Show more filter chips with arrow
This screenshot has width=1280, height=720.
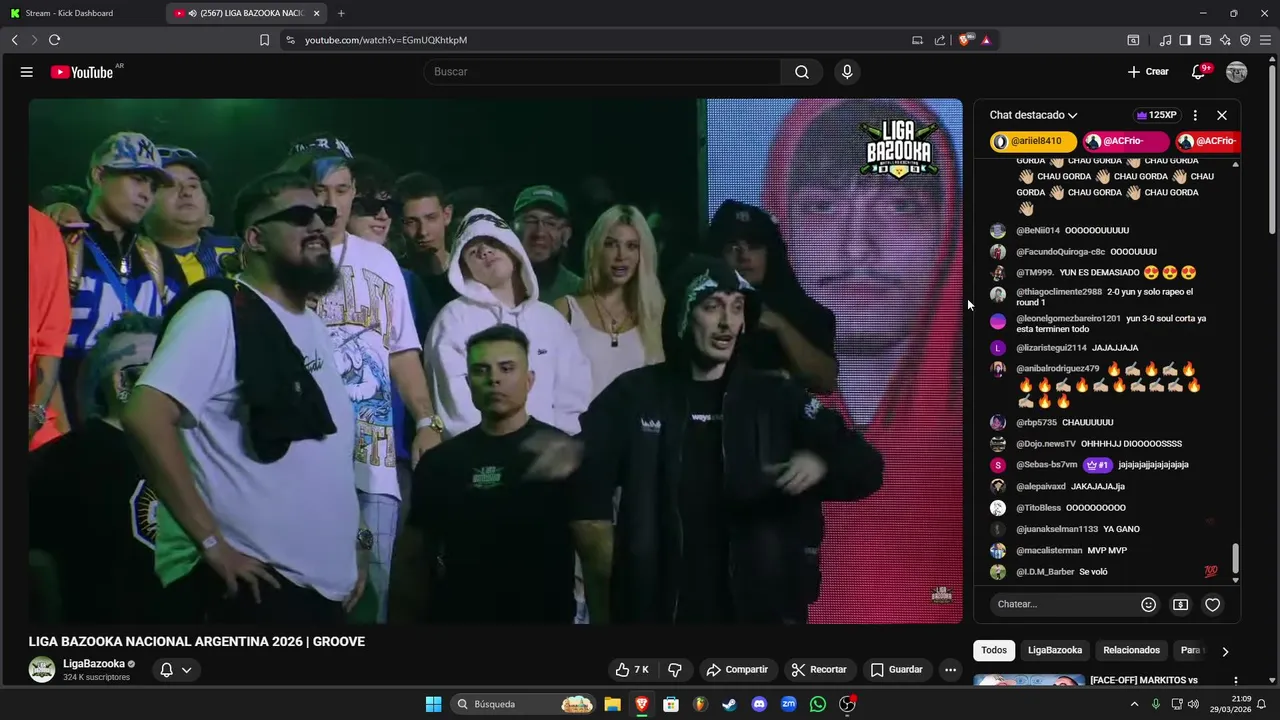[x=1224, y=651]
